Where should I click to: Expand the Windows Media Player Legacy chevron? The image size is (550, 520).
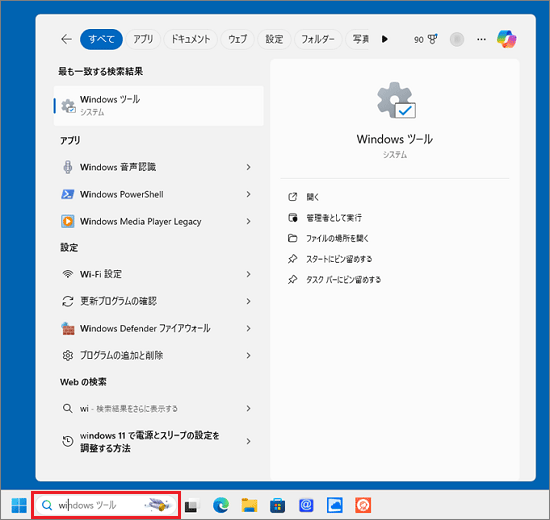tap(248, 221)
